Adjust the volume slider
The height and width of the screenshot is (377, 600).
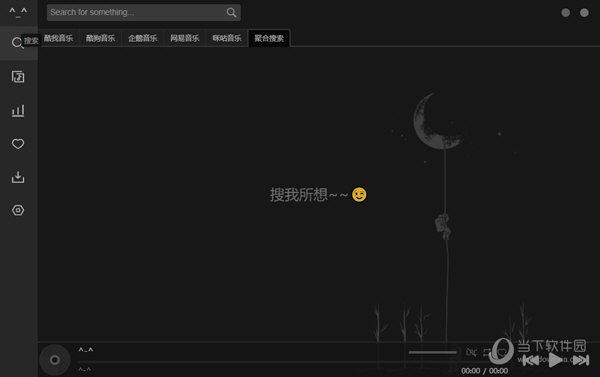[x=432, y=352]
